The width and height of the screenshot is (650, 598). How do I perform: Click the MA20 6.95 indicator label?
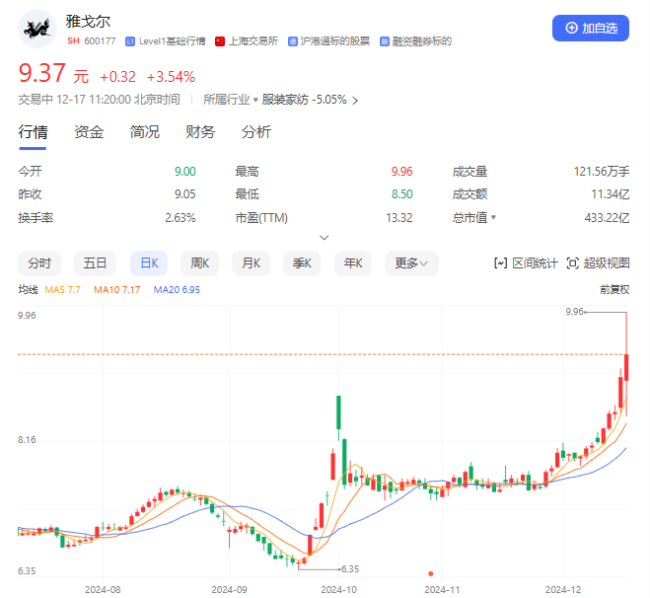pos(177,290)
